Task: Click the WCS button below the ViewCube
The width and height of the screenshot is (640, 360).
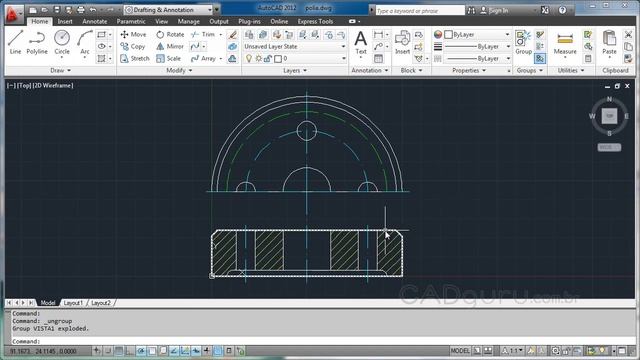Action: point(609,147)
